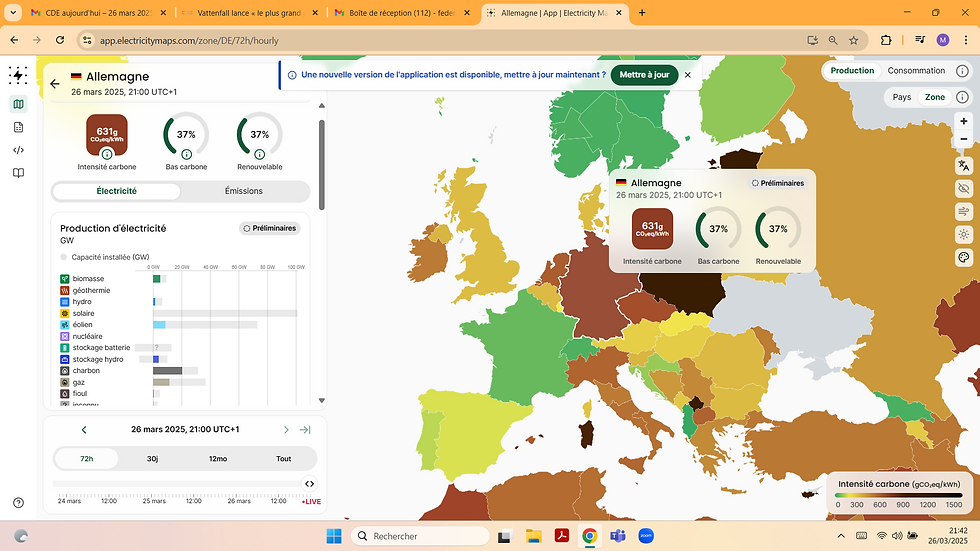Viewport: 980px width, 551px height.
Task: Open the Chrome extensions puzzle icon
Action: click(x=886, y=40)
